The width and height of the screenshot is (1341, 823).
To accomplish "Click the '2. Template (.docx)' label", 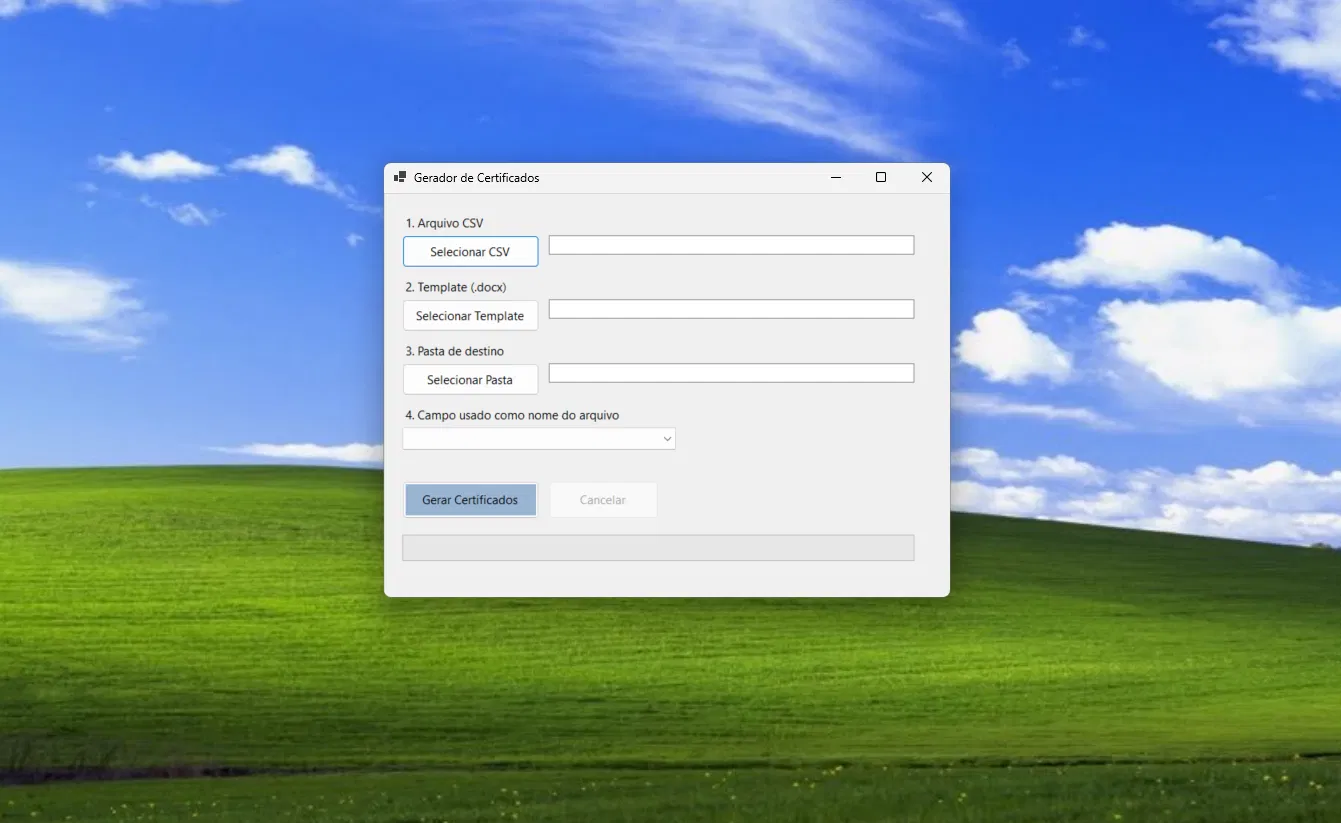I will click(456, 287).
